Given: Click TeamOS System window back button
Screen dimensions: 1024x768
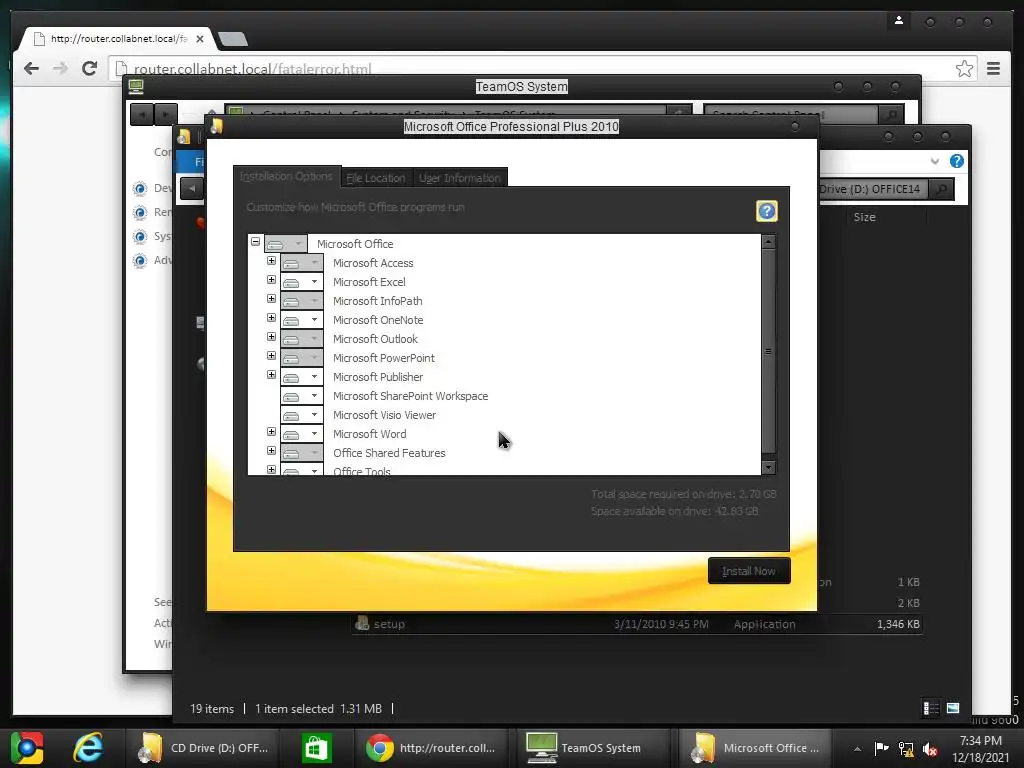Looking at the screenshot, I should (x=142, y=114).
